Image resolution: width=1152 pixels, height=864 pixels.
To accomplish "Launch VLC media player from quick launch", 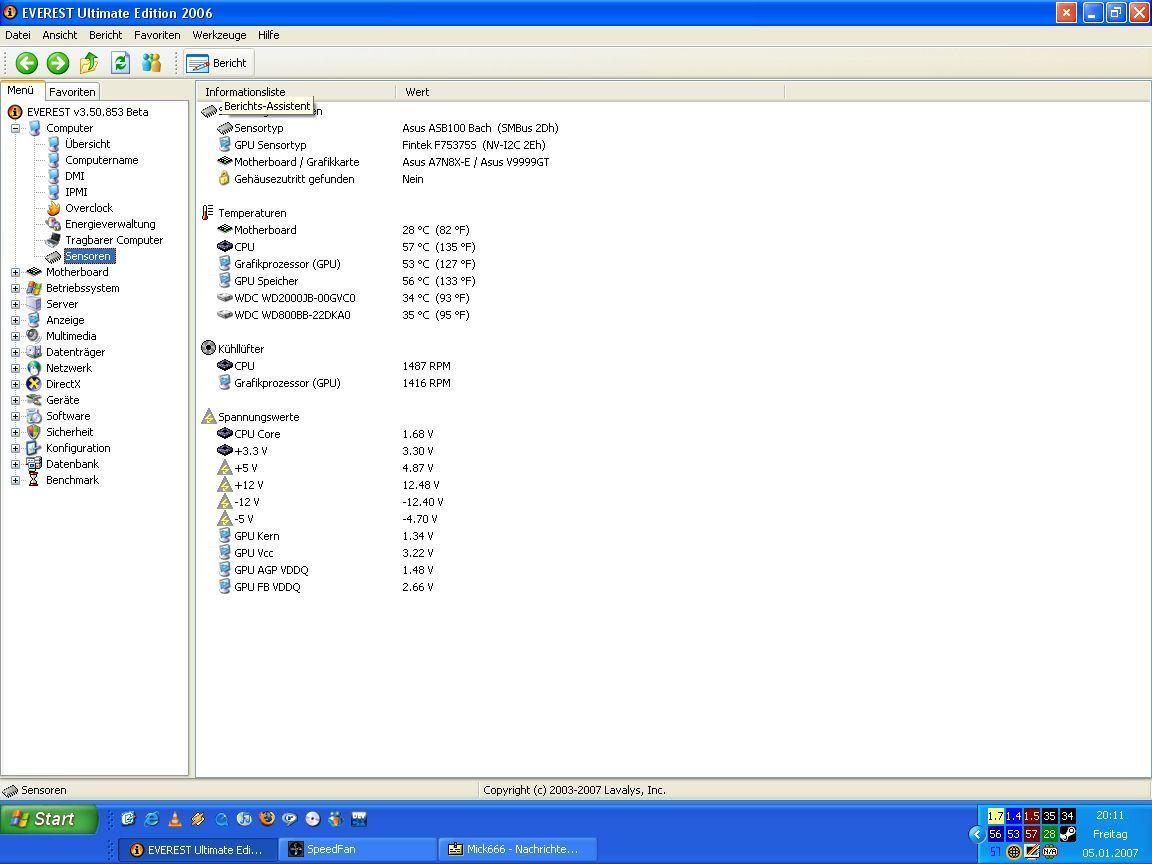I will [175, 818].
